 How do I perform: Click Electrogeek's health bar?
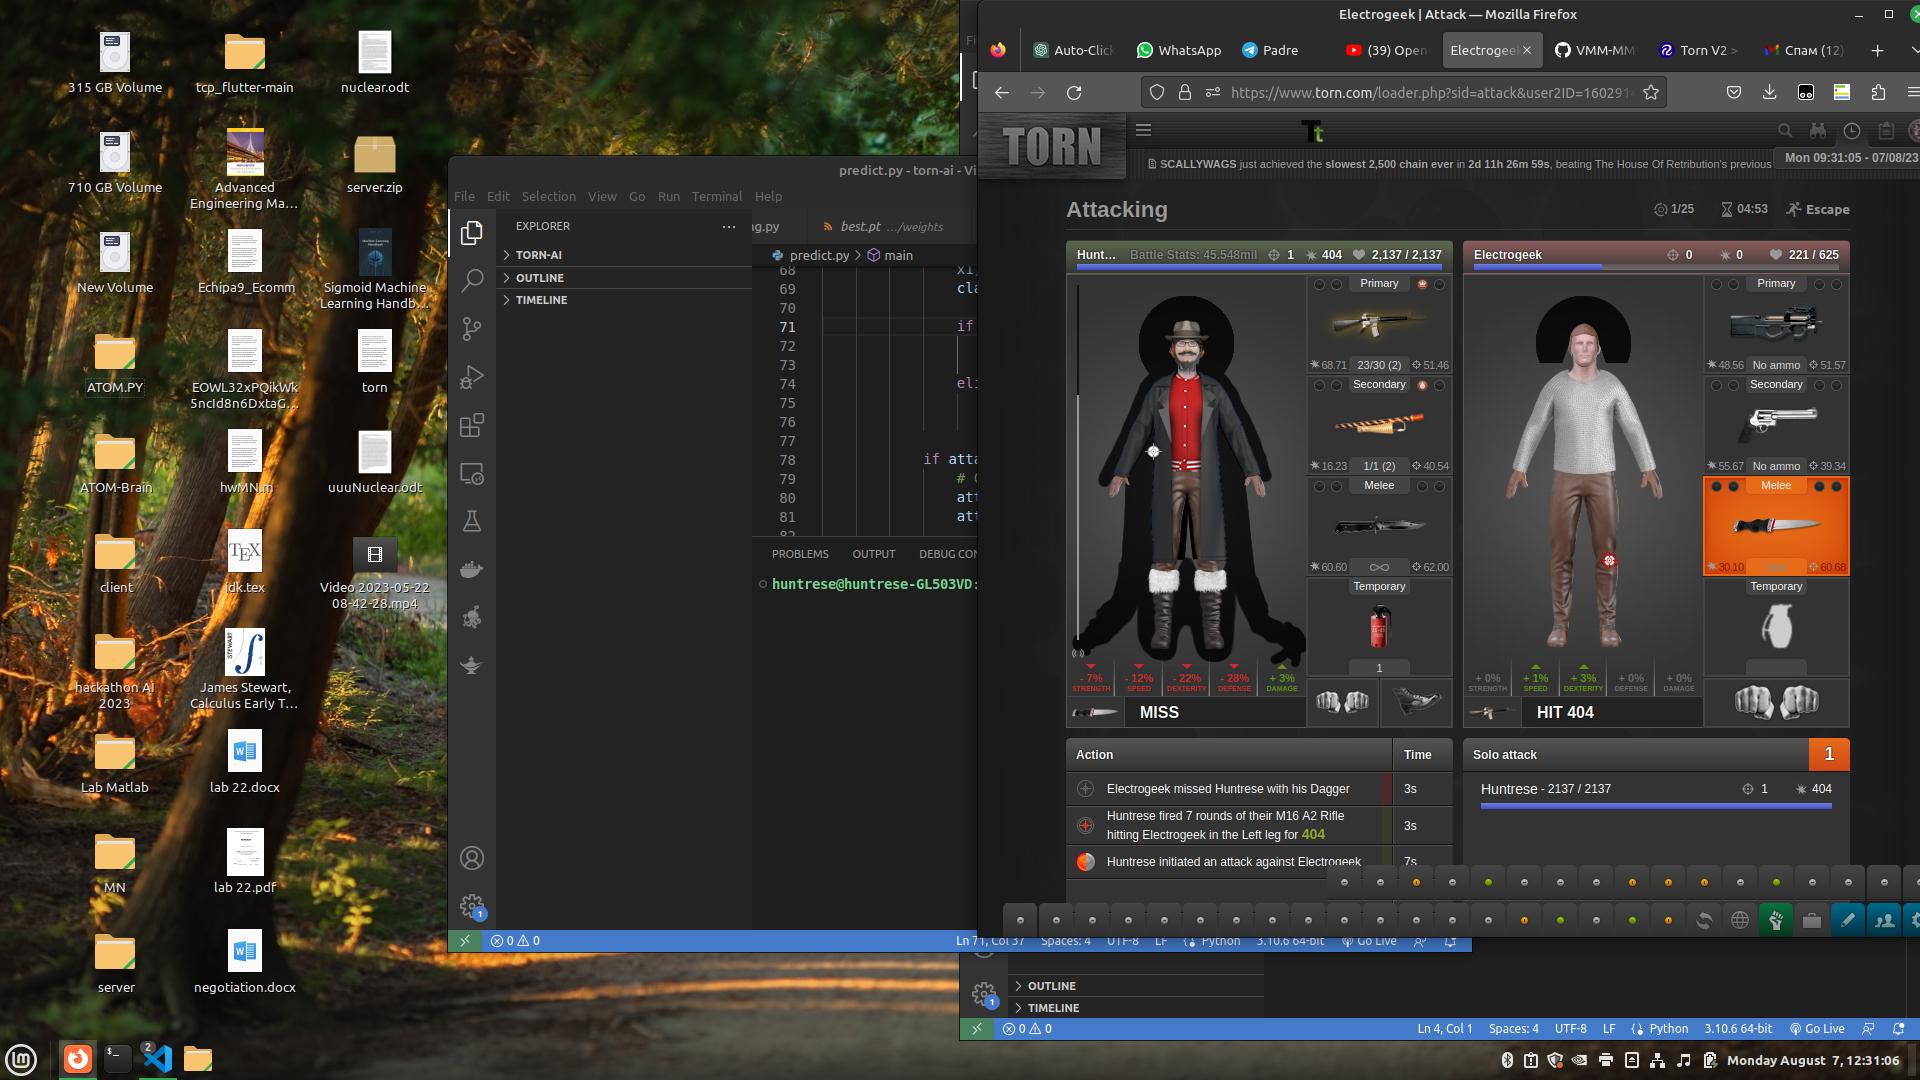(1656, 267)
